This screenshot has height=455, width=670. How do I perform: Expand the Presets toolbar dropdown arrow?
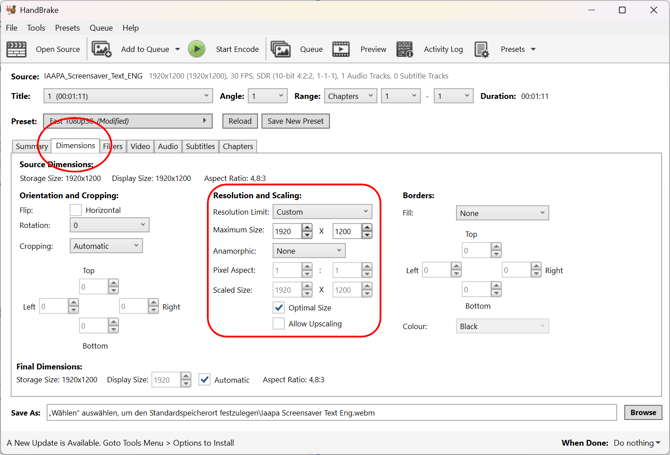533,49
